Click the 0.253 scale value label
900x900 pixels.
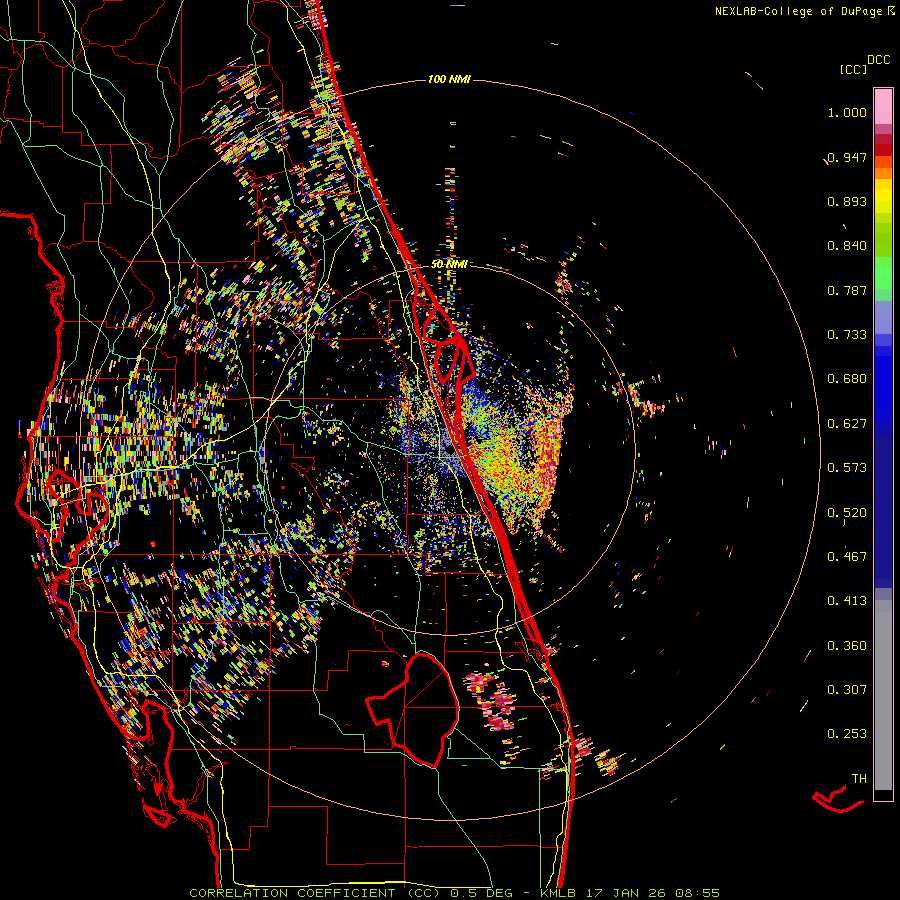coord(847,733)
